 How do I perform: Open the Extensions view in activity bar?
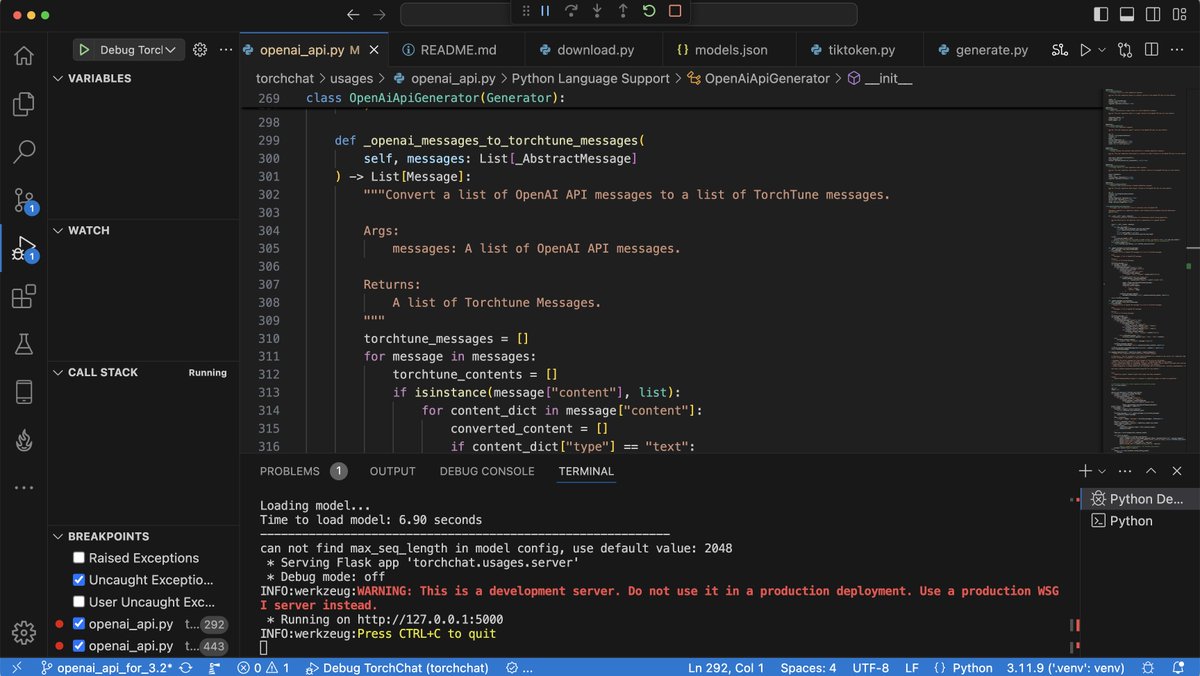(24, 296)
